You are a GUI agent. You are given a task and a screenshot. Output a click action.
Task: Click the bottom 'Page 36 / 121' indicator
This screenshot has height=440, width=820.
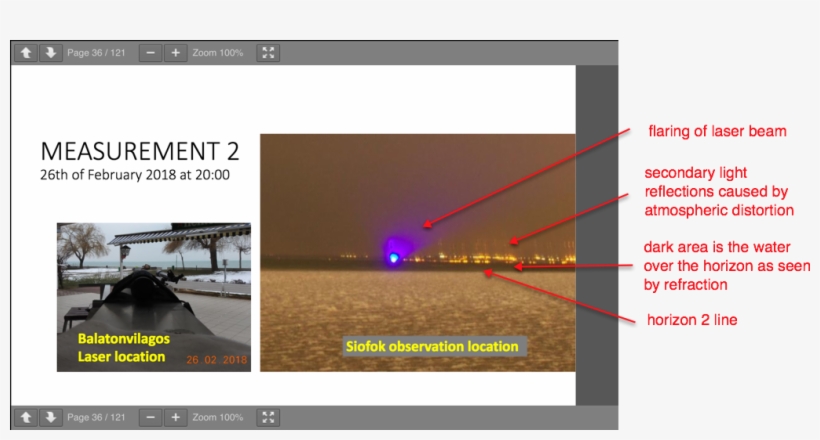tap(96, 417)
